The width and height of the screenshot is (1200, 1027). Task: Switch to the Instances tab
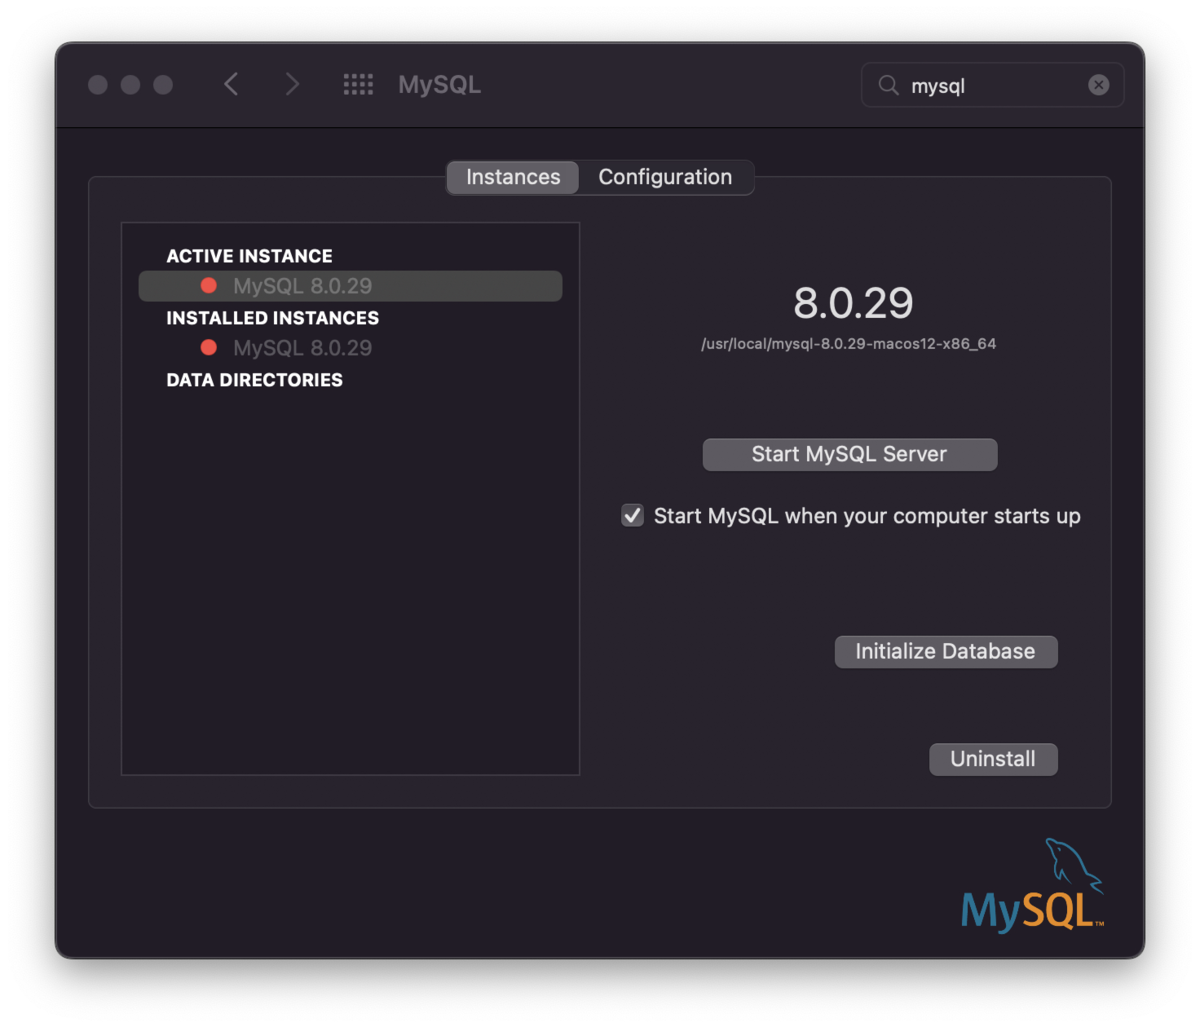(513, 177)
